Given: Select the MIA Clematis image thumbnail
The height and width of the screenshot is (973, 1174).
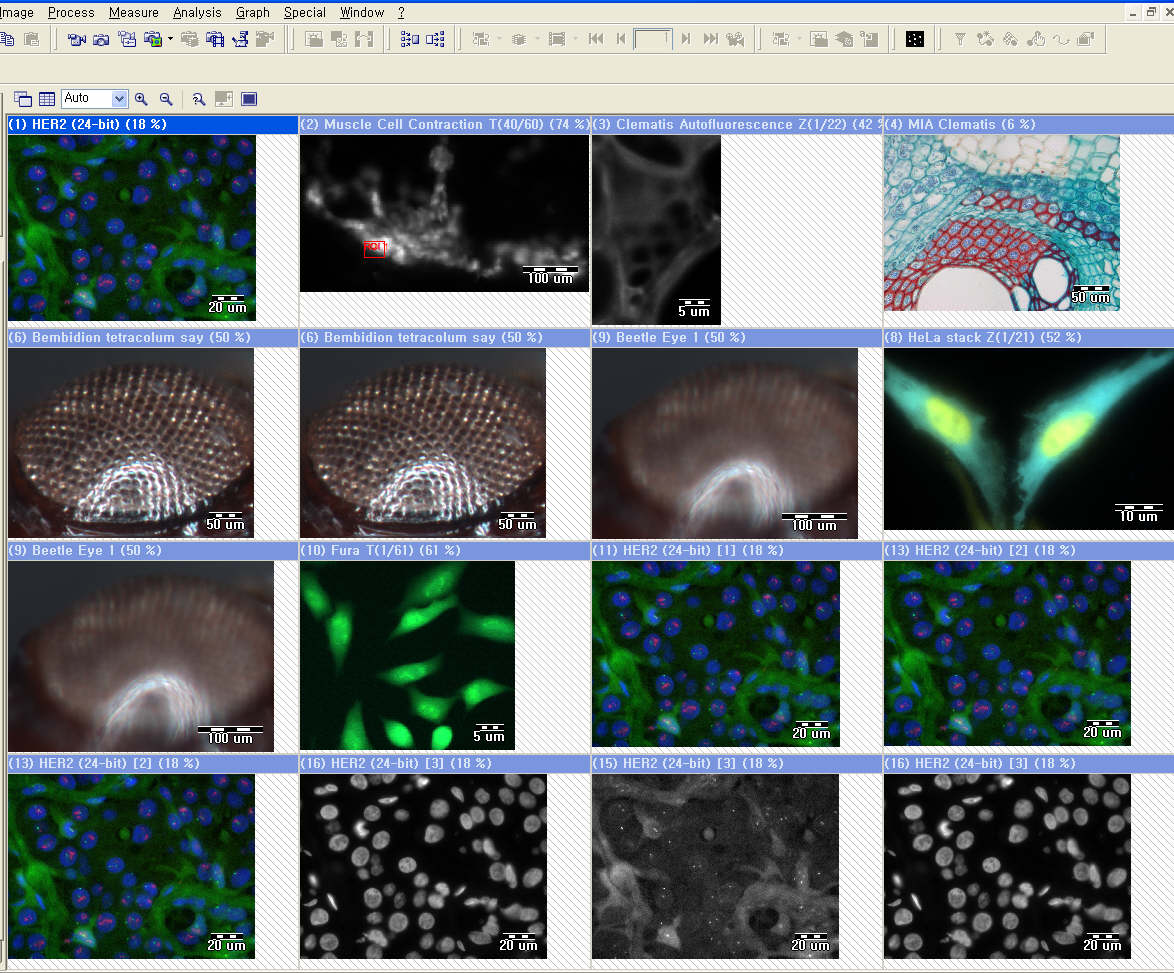Looking at the screenshot, I should click(x=1001, y=222).
